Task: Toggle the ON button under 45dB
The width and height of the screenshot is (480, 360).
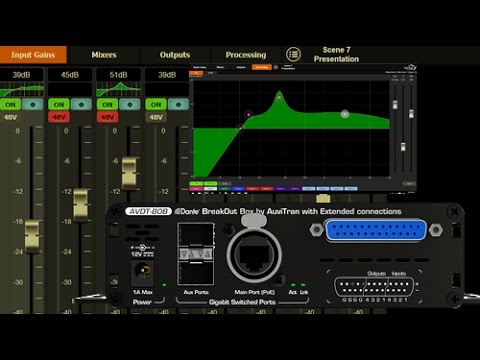Action: pos(59,105)
